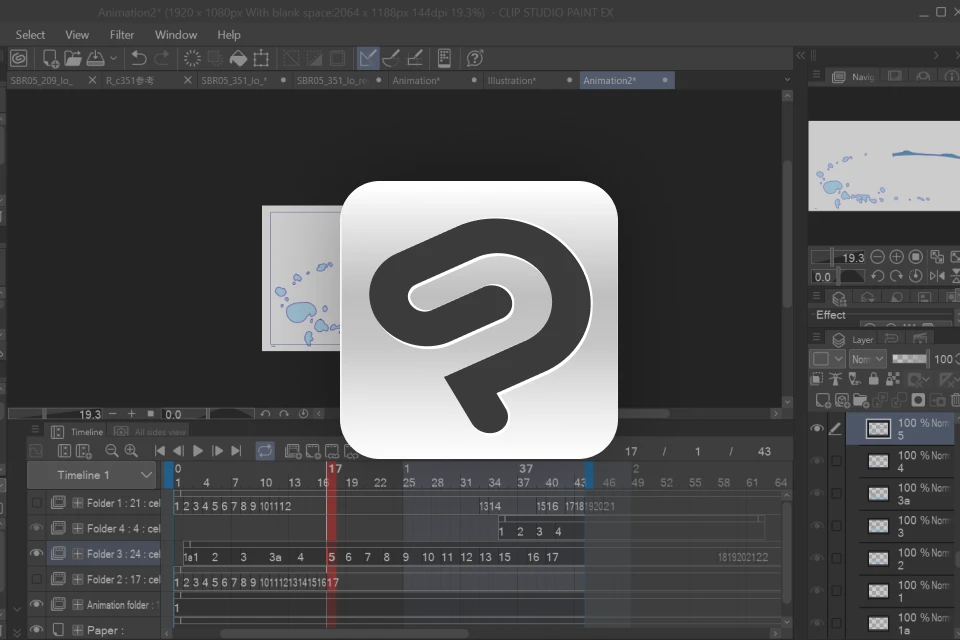
Task: Close the SBR05_209_lo_ tab
Action: tap(92, 80)
